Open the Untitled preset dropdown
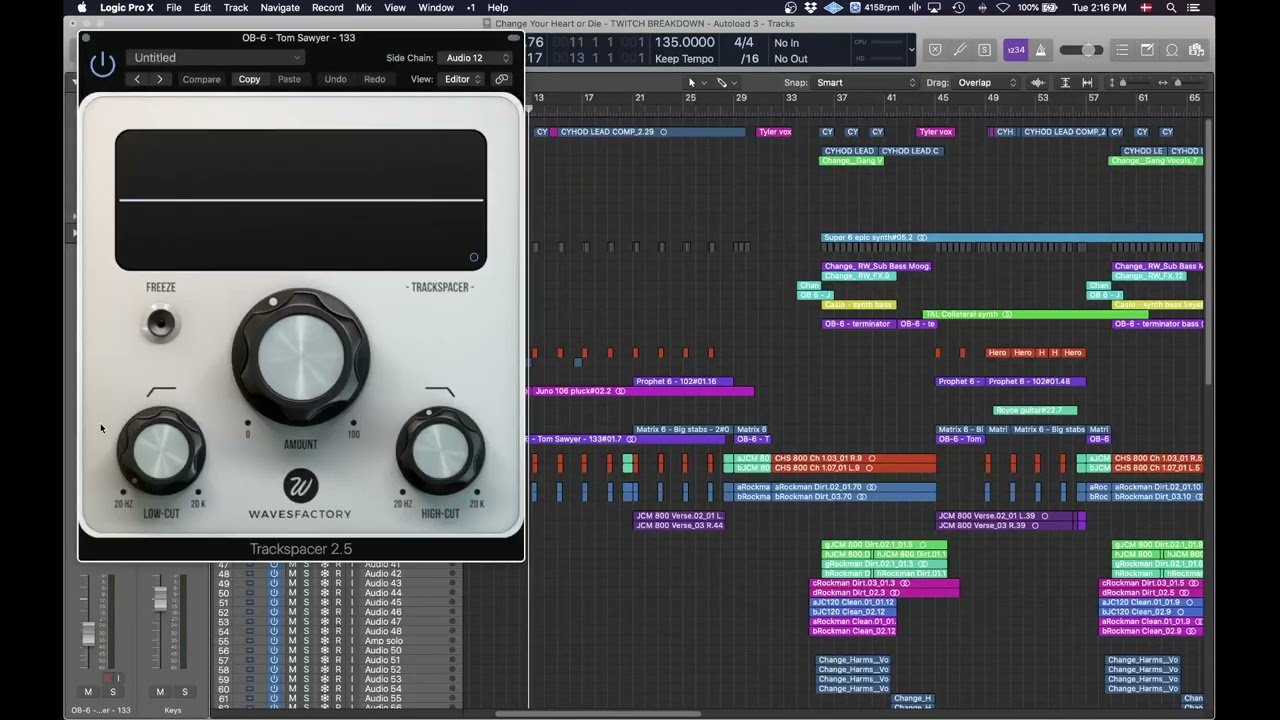The image size is (1280, 720). pyautogui.click(x=215, y=58)
